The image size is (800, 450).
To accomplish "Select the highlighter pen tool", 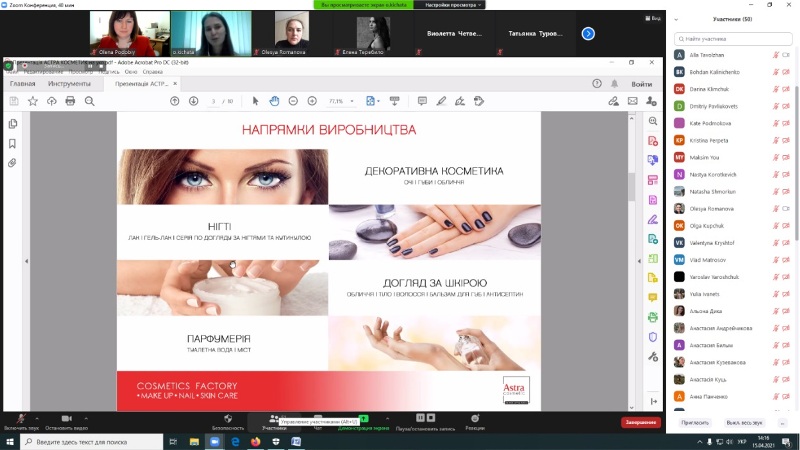I will 441,101.
